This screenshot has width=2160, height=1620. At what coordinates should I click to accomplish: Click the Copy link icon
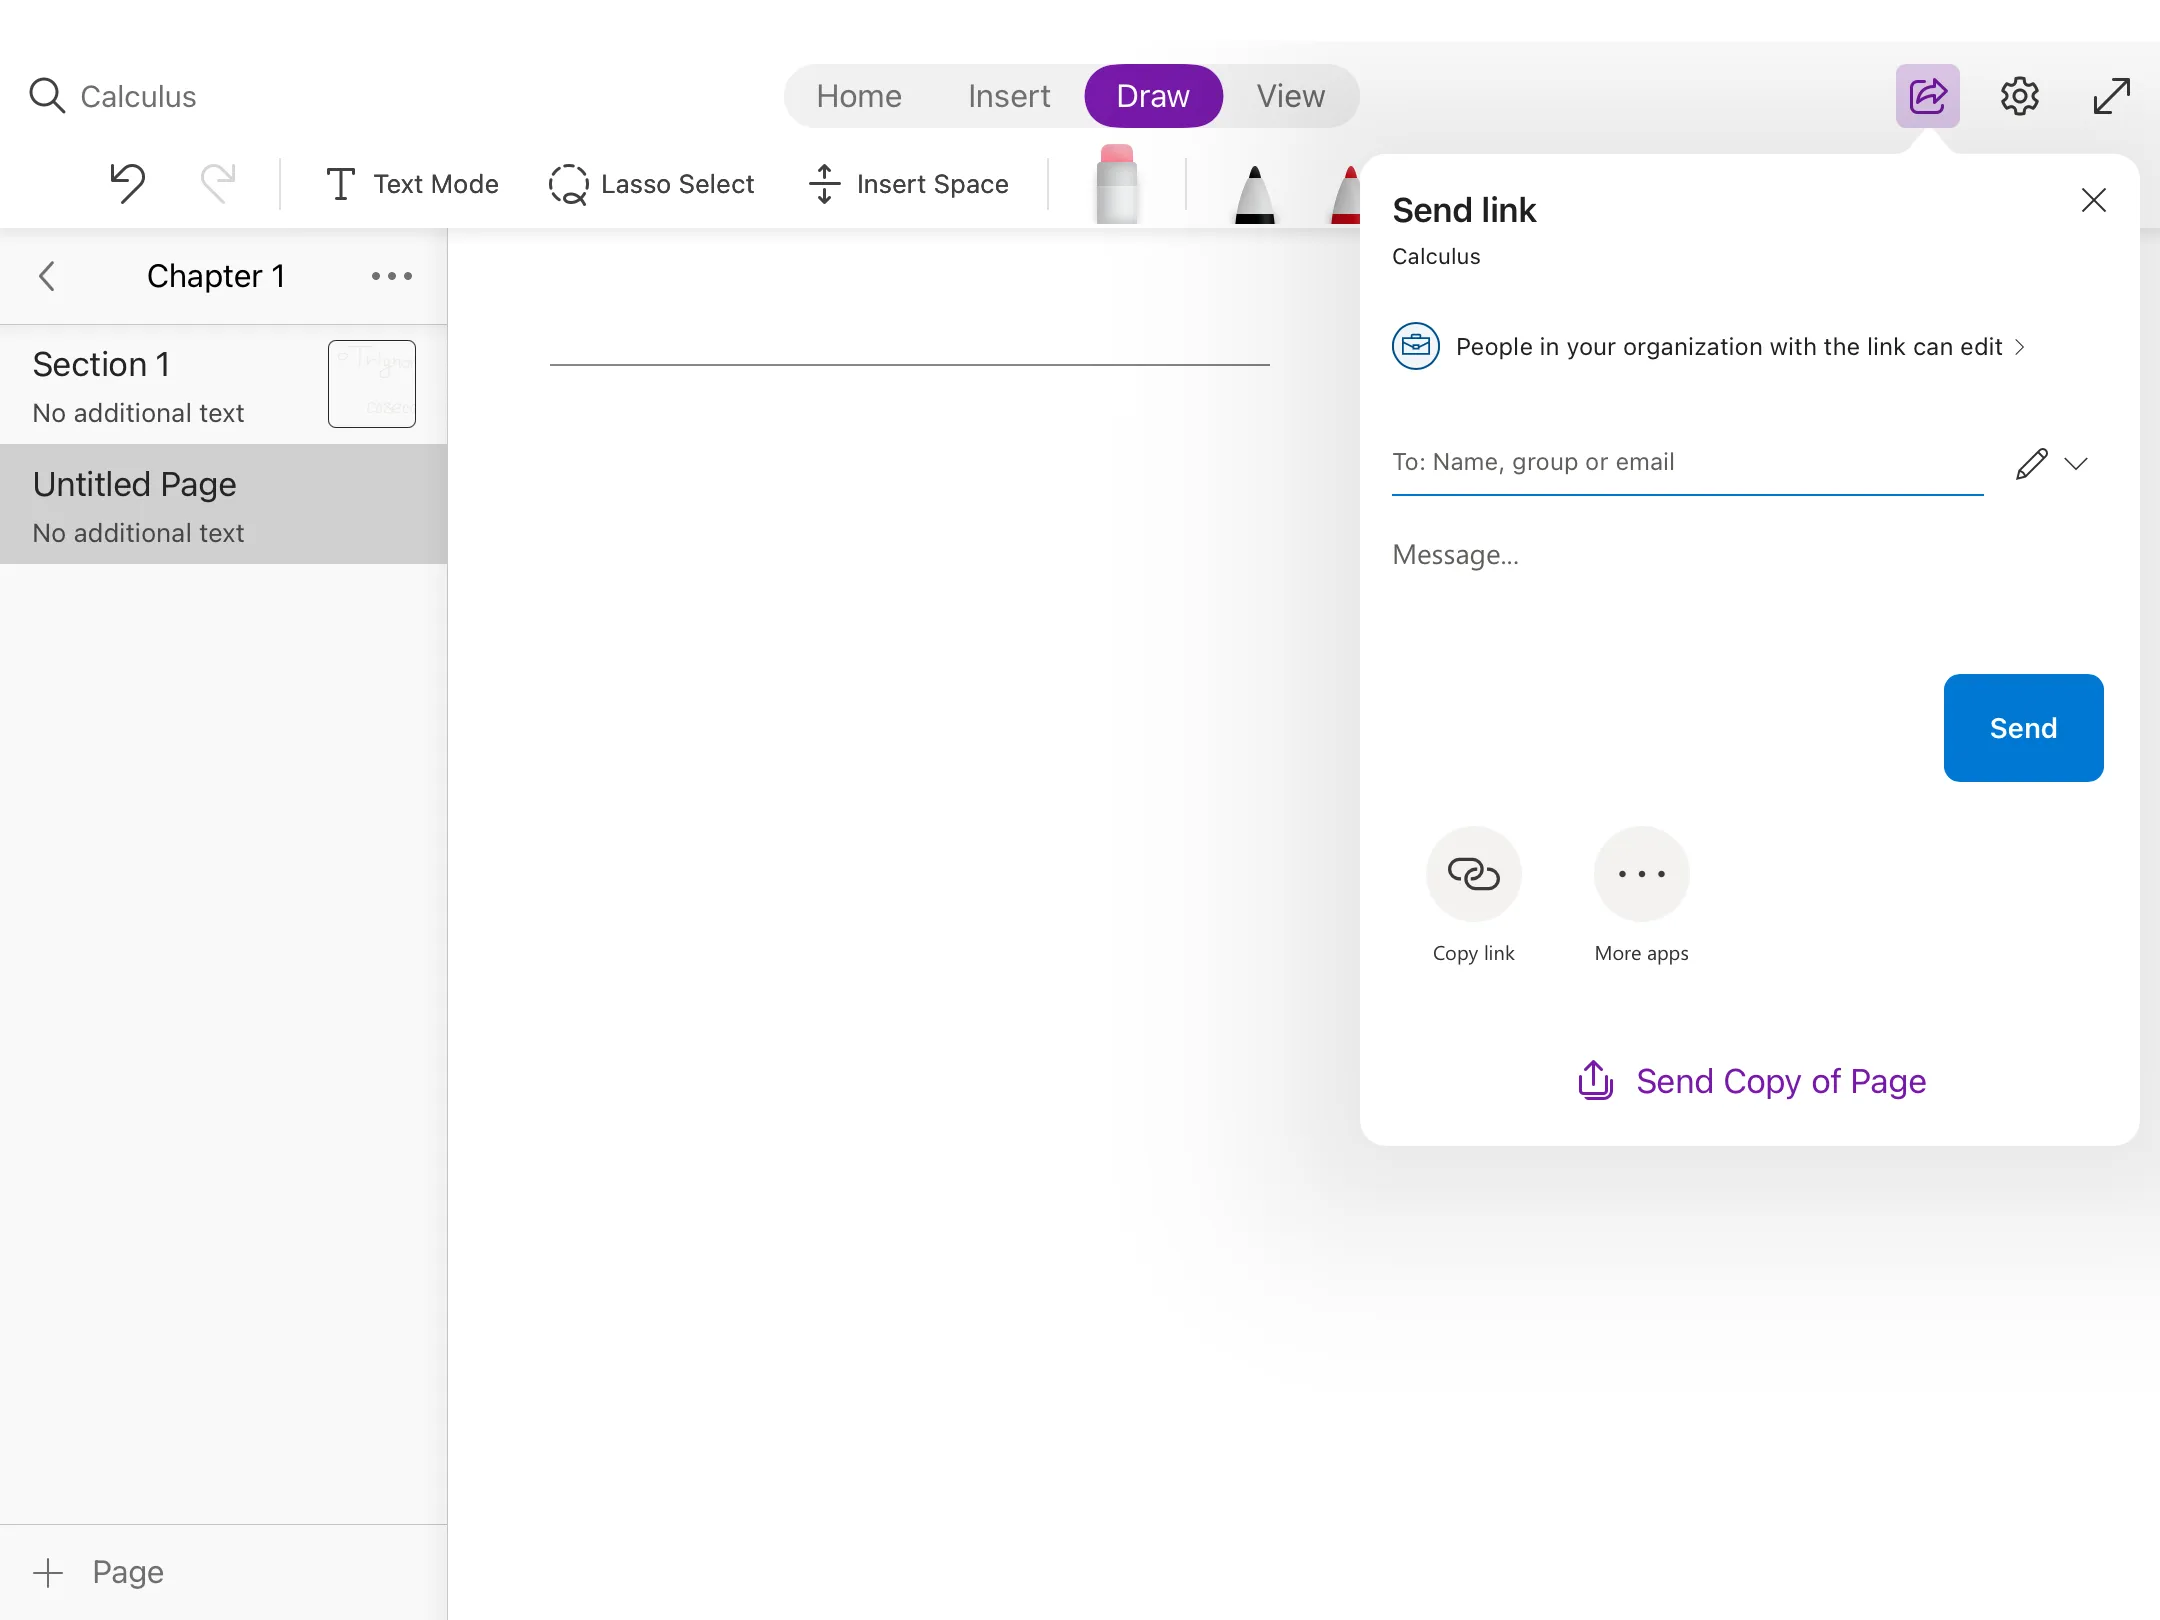[x=1473, y=874]
